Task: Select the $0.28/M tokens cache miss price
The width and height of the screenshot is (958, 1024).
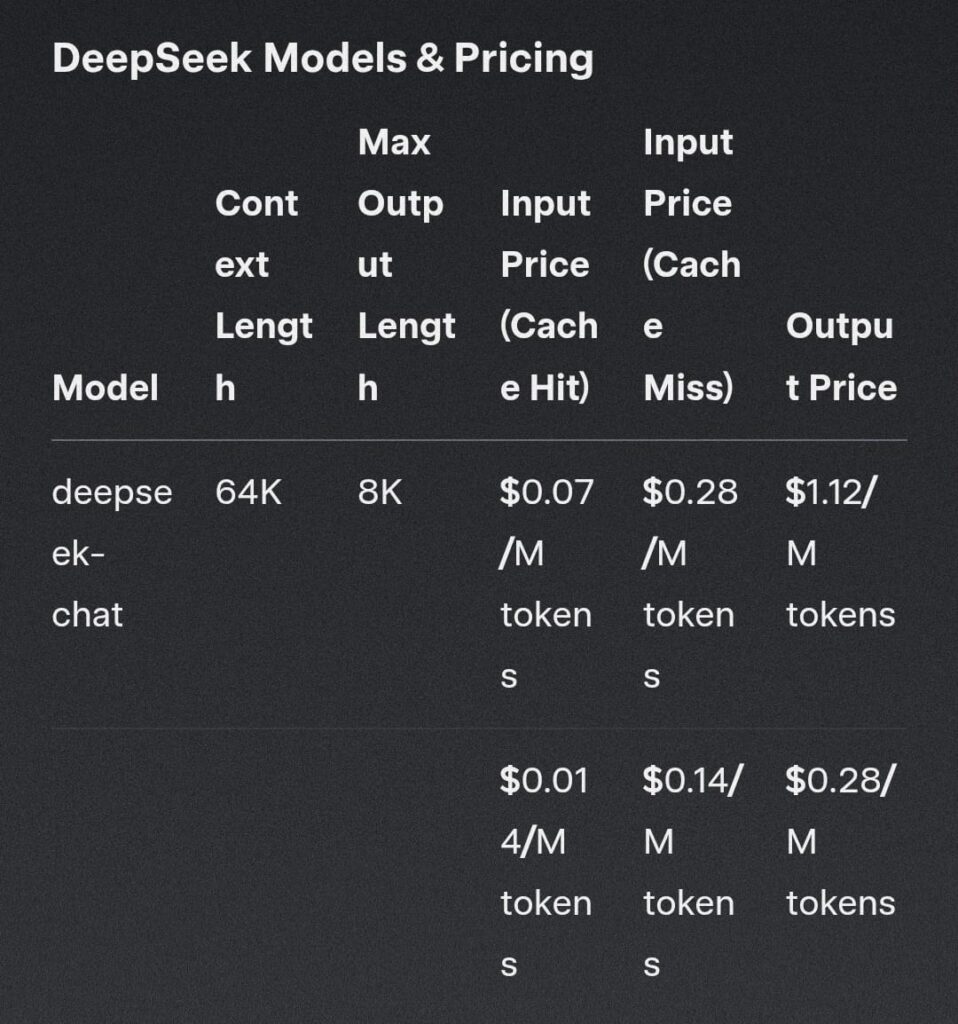Action: point(690,584)
